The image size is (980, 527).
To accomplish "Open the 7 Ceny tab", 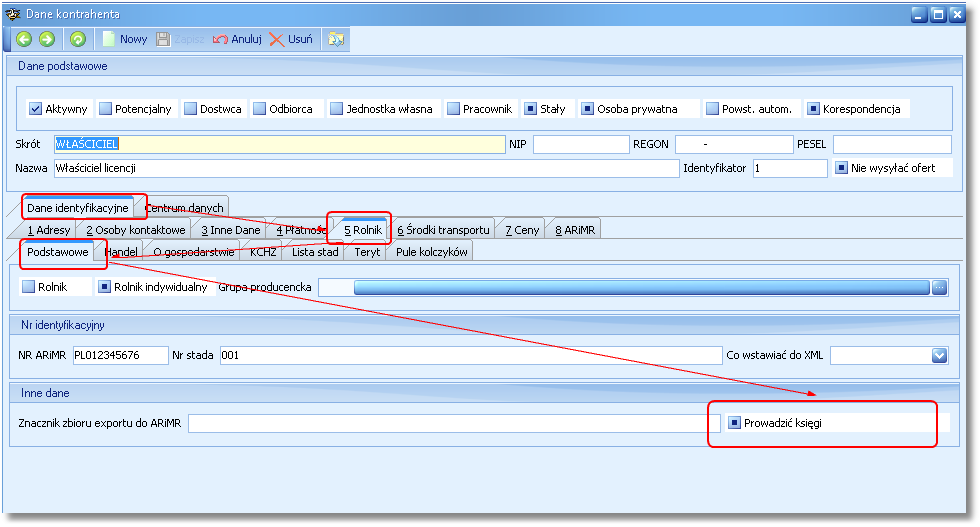I will (x=522, y=230).
